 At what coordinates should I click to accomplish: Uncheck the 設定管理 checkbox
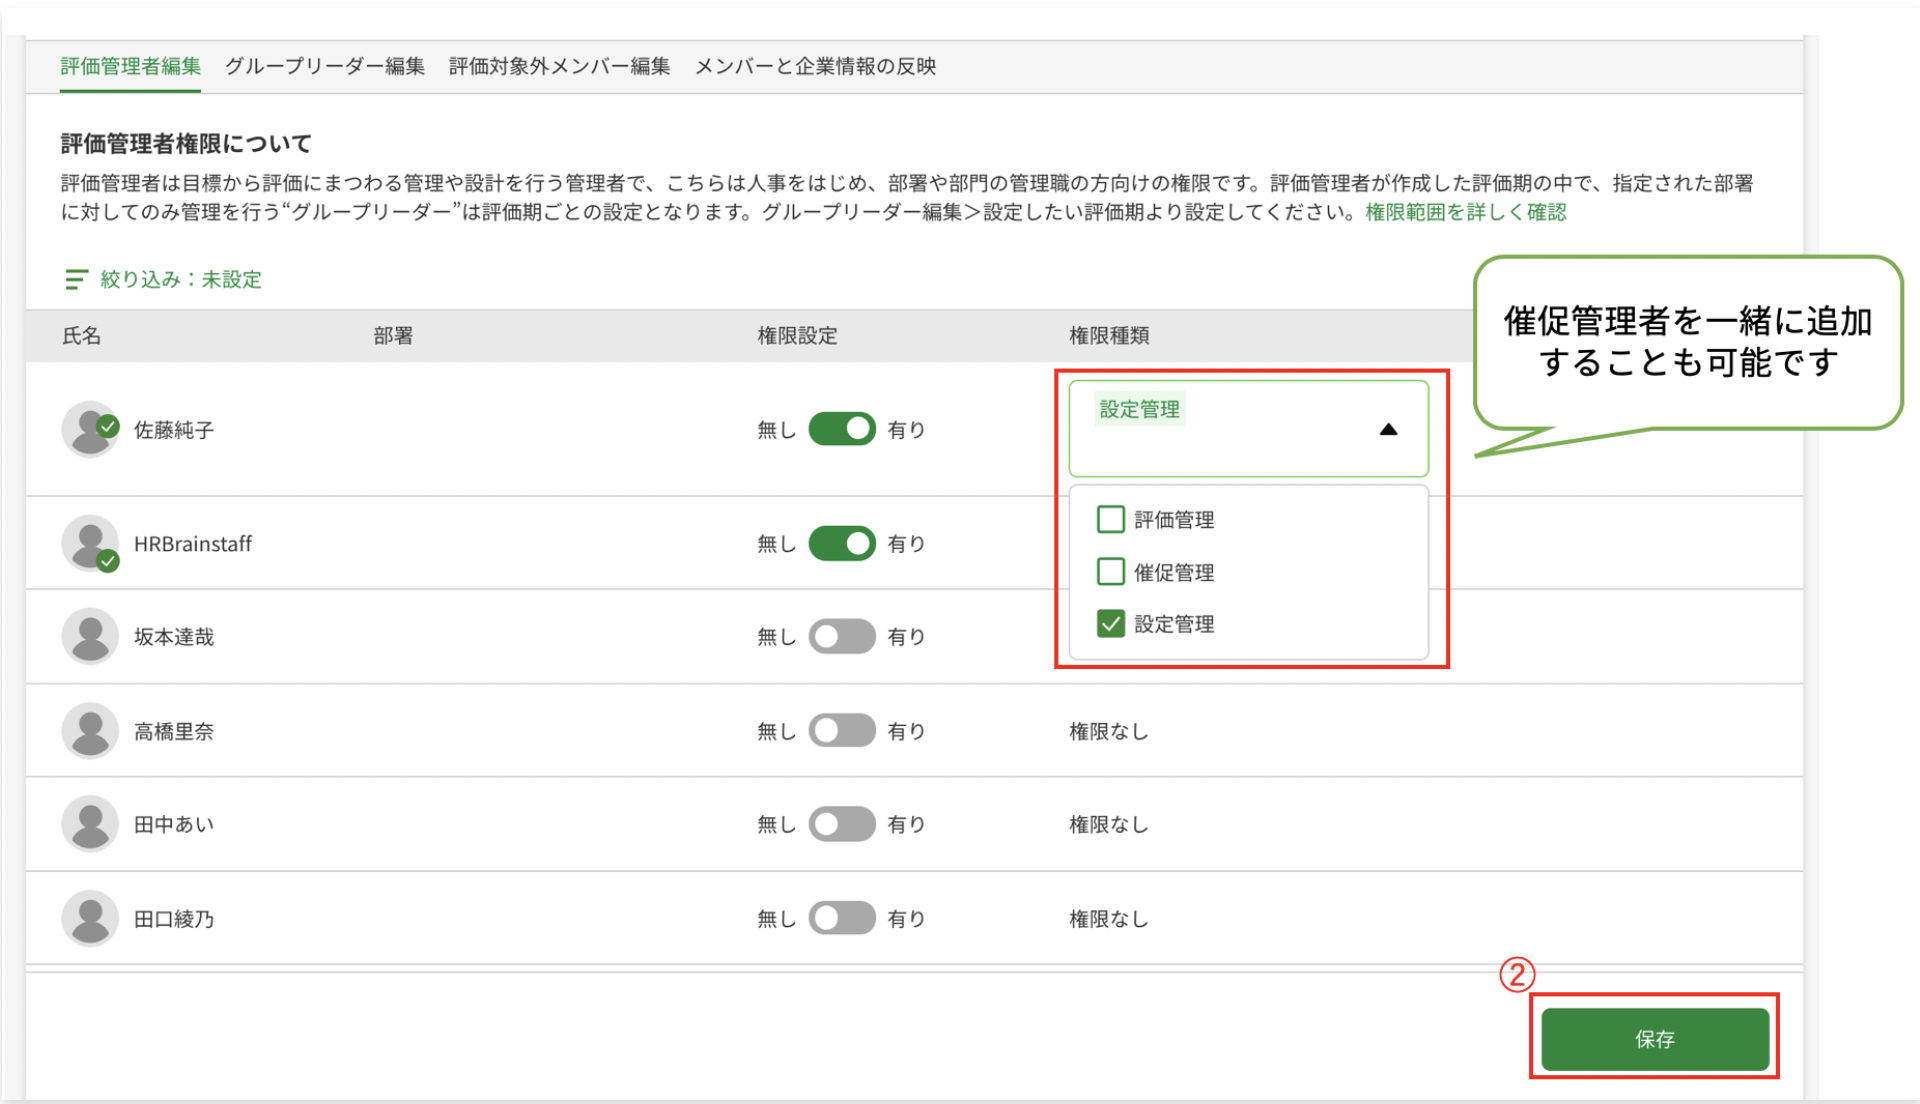point(1110,624)
